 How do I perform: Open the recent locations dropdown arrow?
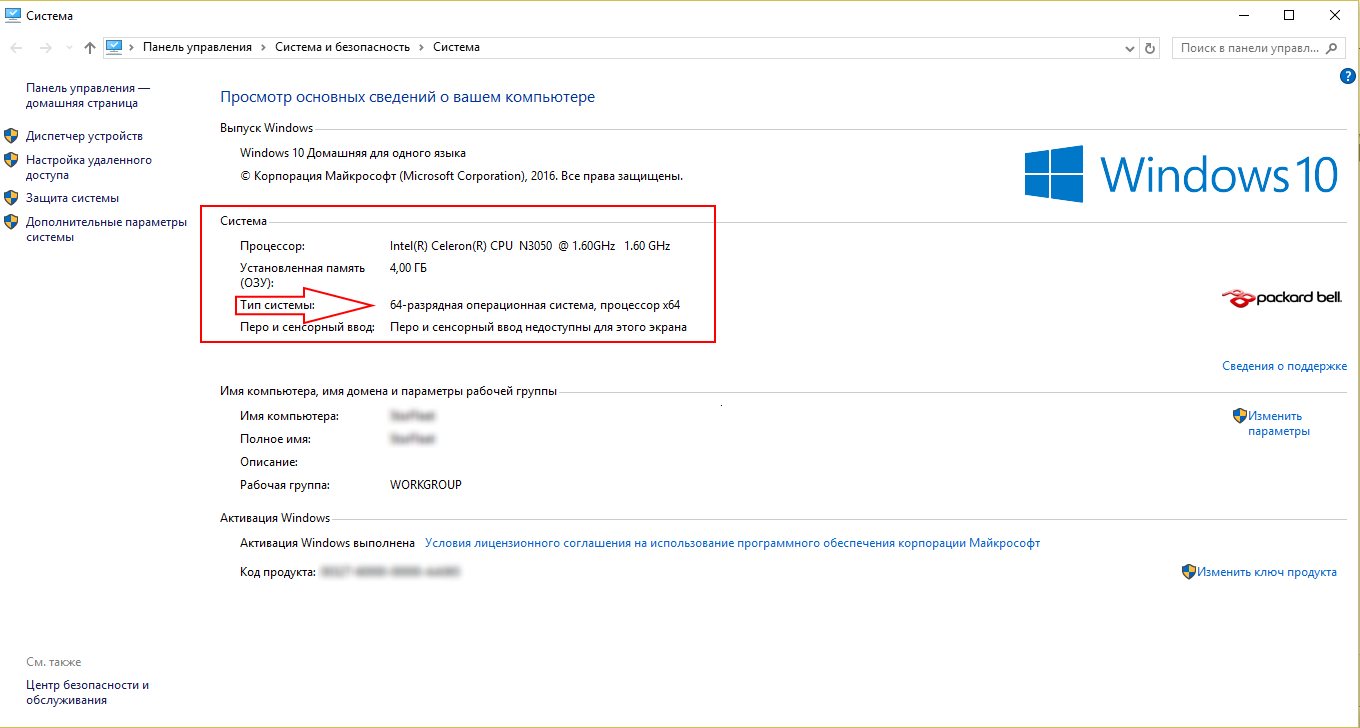coord(68,48)
